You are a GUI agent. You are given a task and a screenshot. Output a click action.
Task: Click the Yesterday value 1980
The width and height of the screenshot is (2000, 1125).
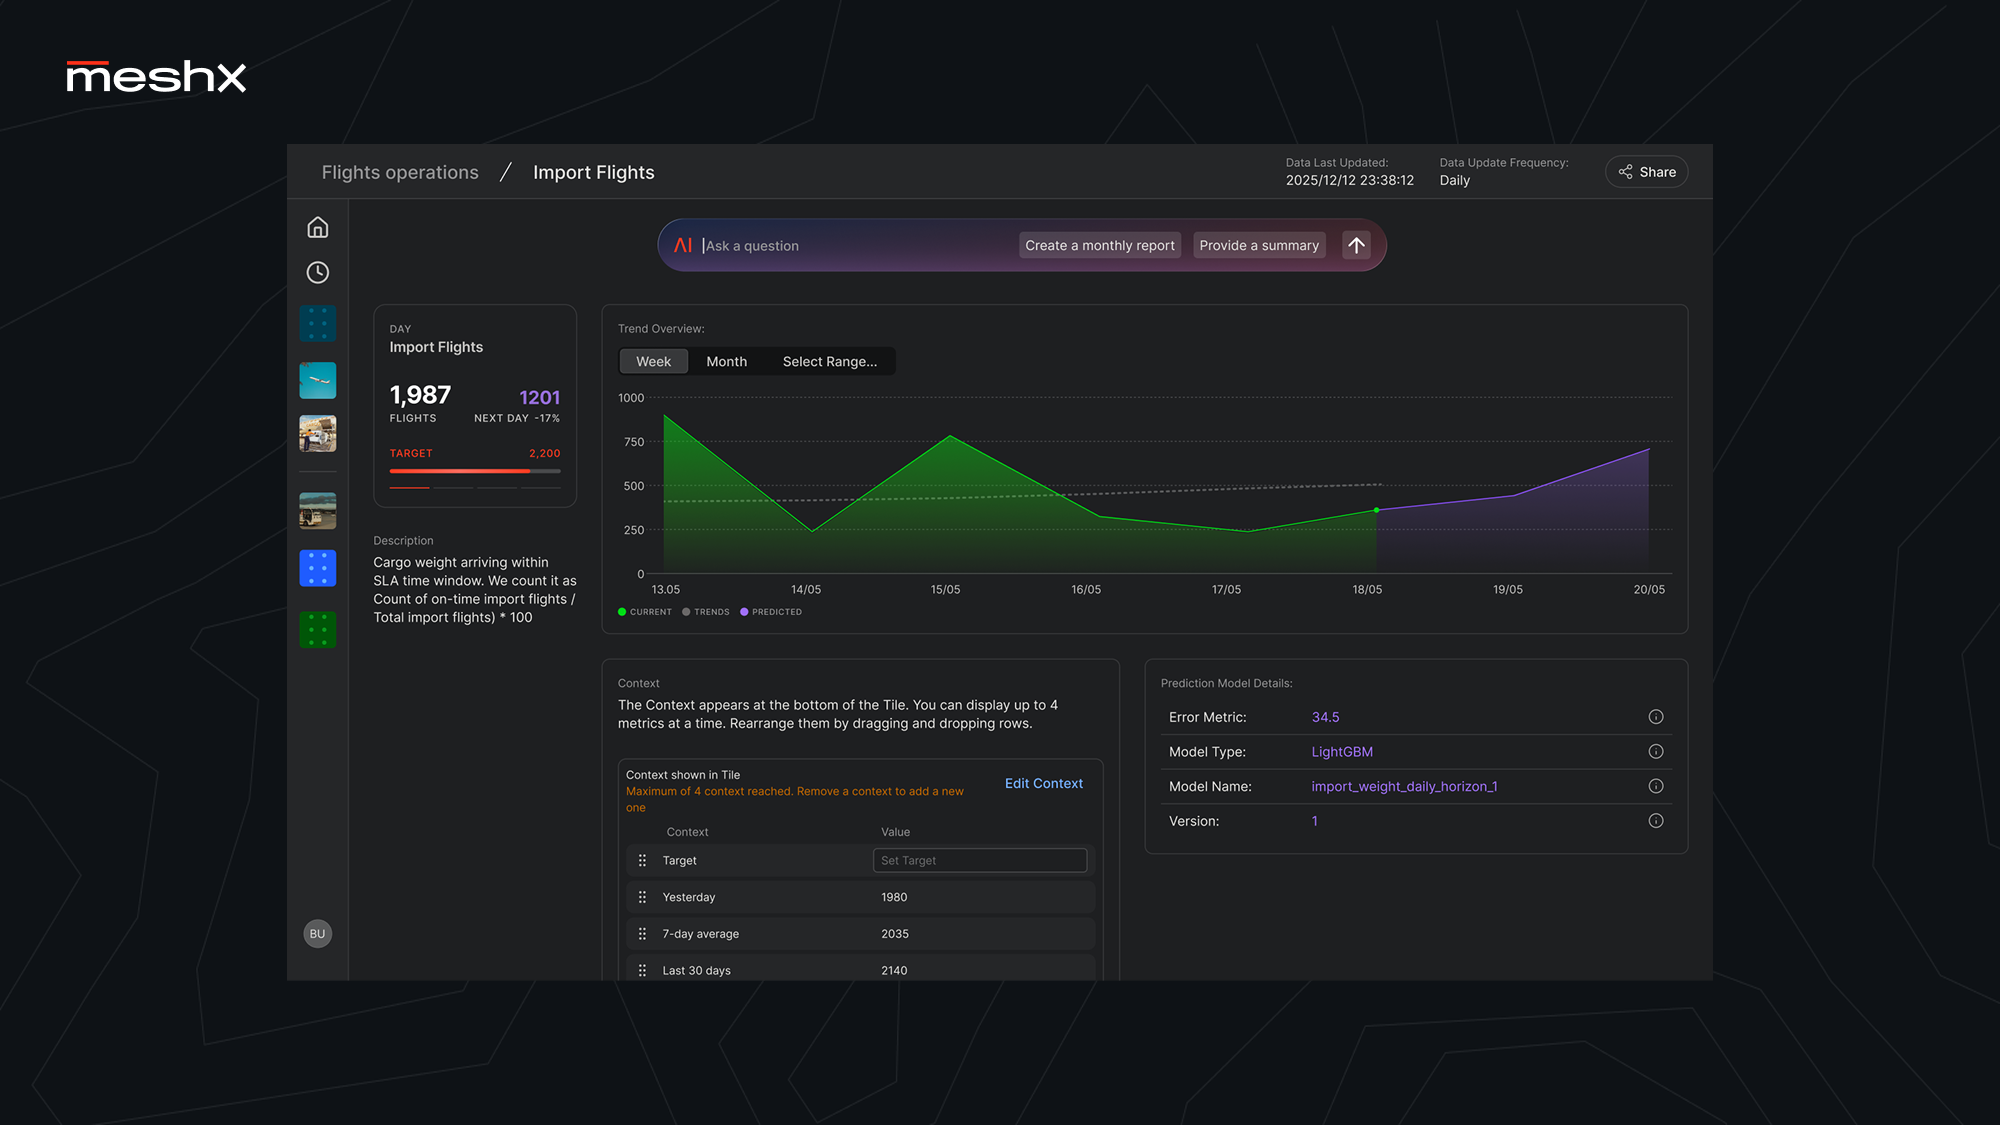click(894, 897)
